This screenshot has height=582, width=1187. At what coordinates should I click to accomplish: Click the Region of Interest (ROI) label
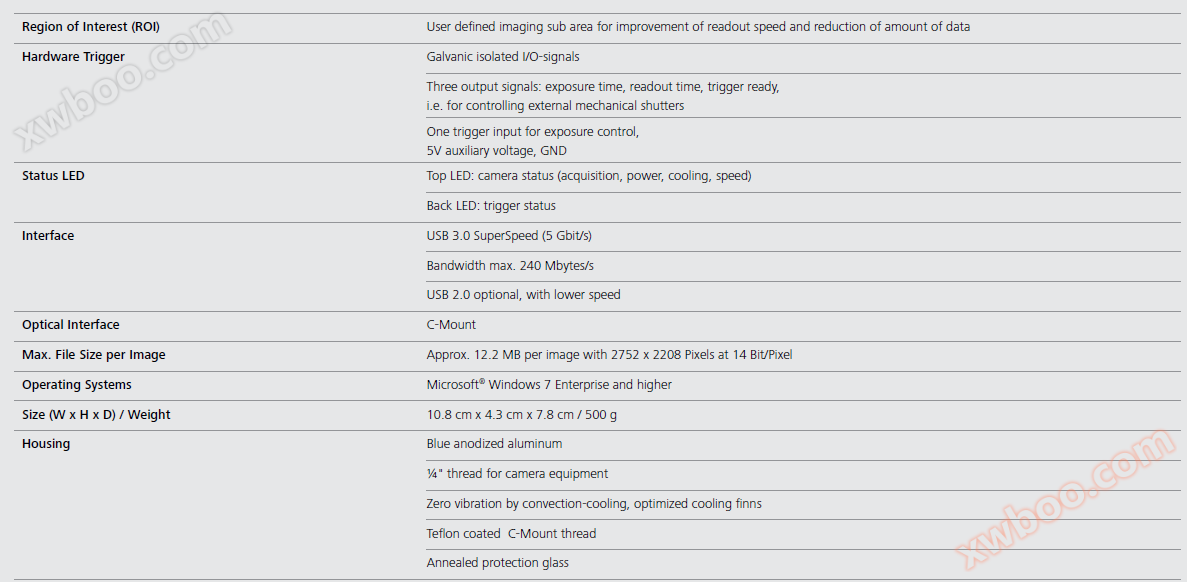click(91, 27)
